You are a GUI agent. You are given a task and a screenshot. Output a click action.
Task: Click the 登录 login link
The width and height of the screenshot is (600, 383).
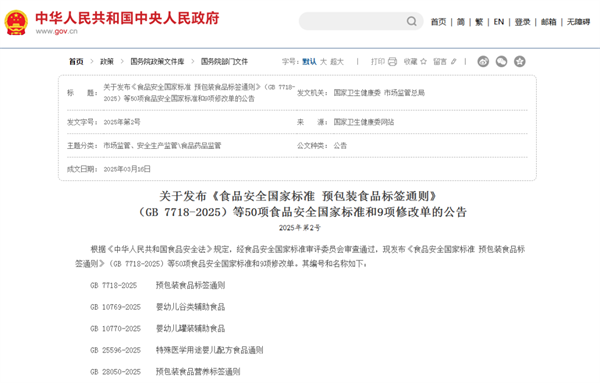pos(523,22)
